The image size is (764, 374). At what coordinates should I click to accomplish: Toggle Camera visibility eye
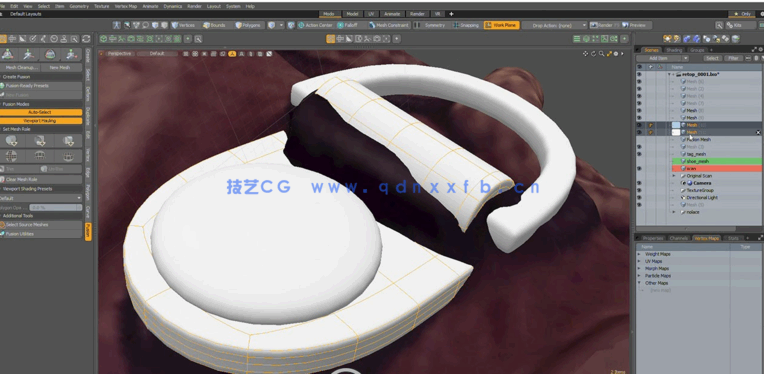[639, 183]
